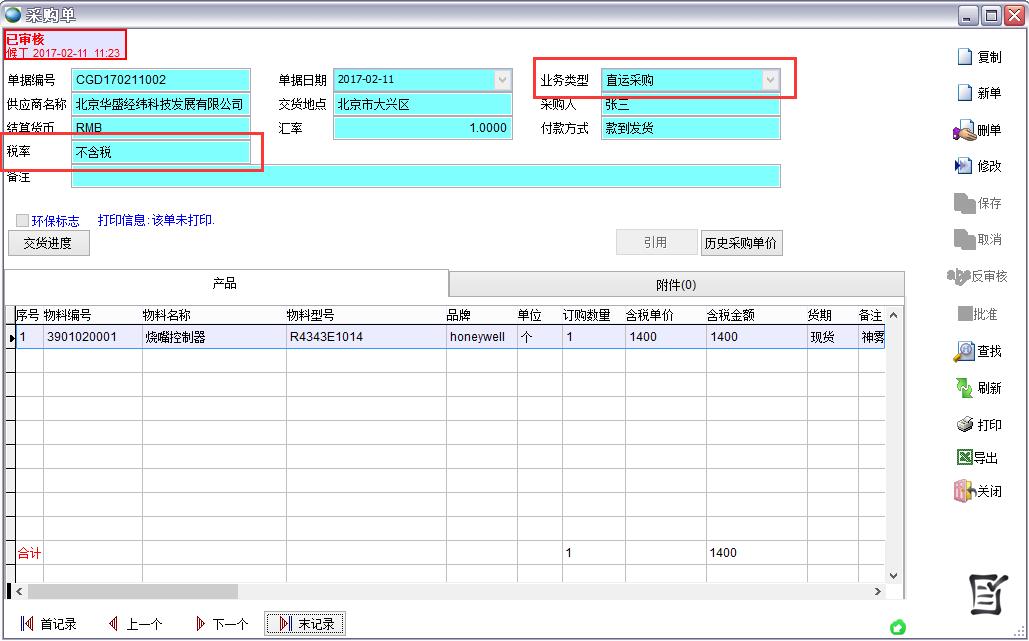Open 历史采购单价 price history
This screenshot has width=1029, height=641.
click(x=741, y=243)
